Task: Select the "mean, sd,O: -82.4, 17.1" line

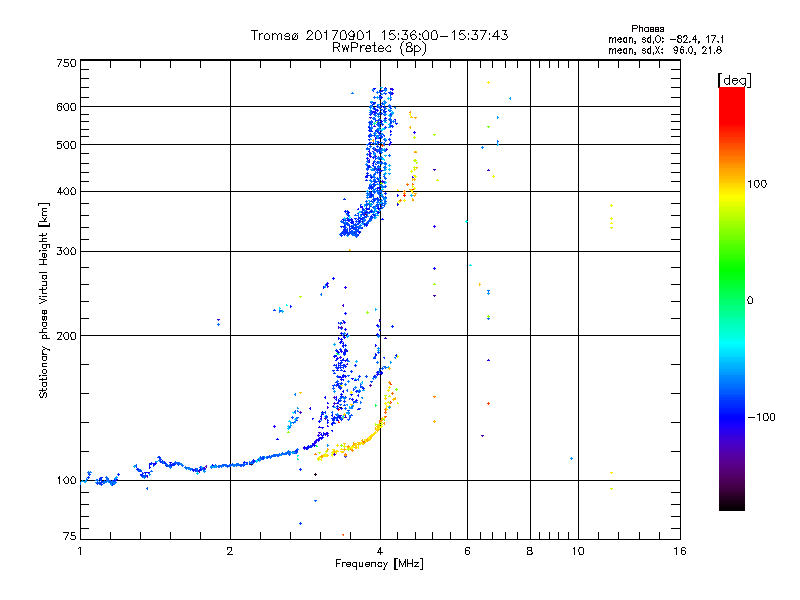Action: tap(666, 39)
